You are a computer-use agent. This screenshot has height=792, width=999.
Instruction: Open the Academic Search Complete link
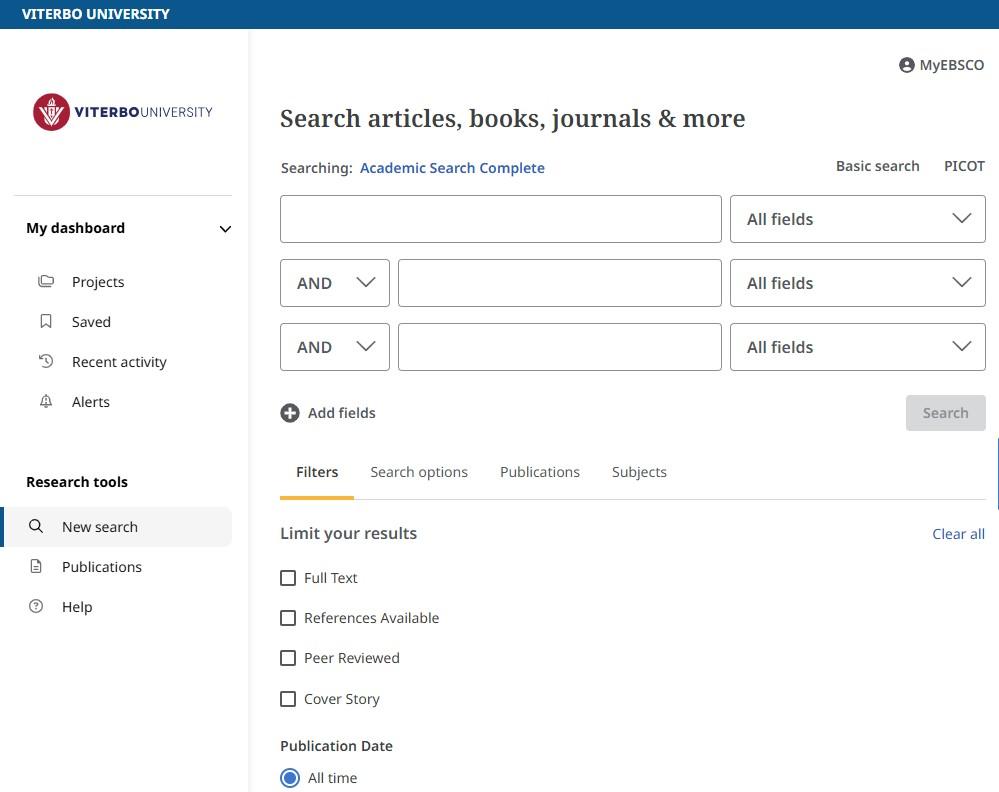pyautogui.click(x=452, y=167)
